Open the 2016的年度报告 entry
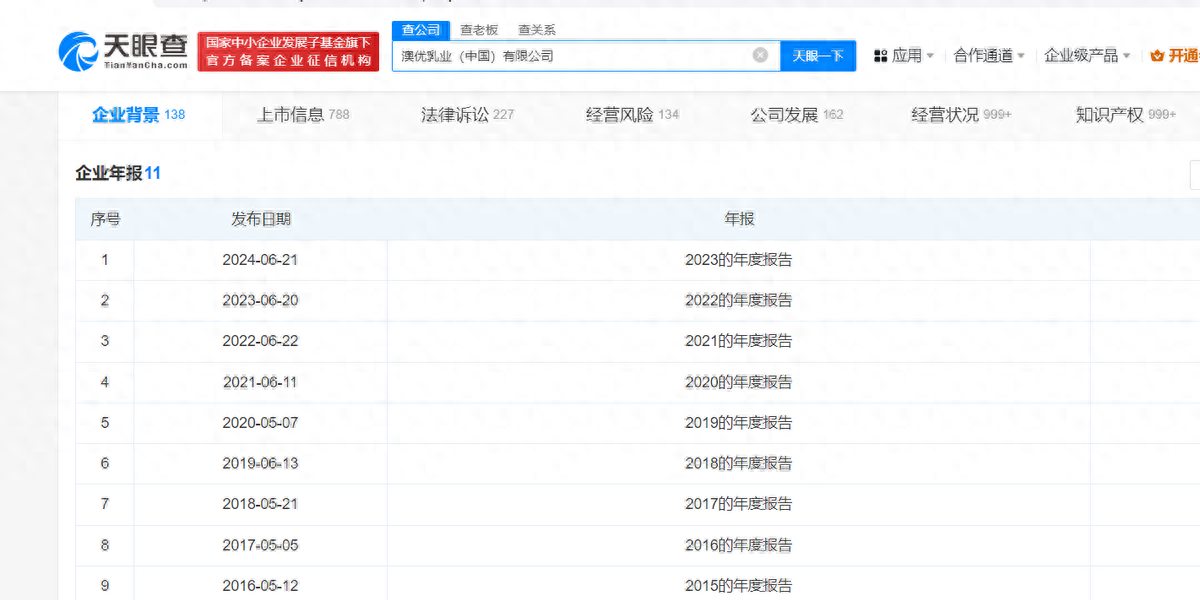 tap(739, 545)
